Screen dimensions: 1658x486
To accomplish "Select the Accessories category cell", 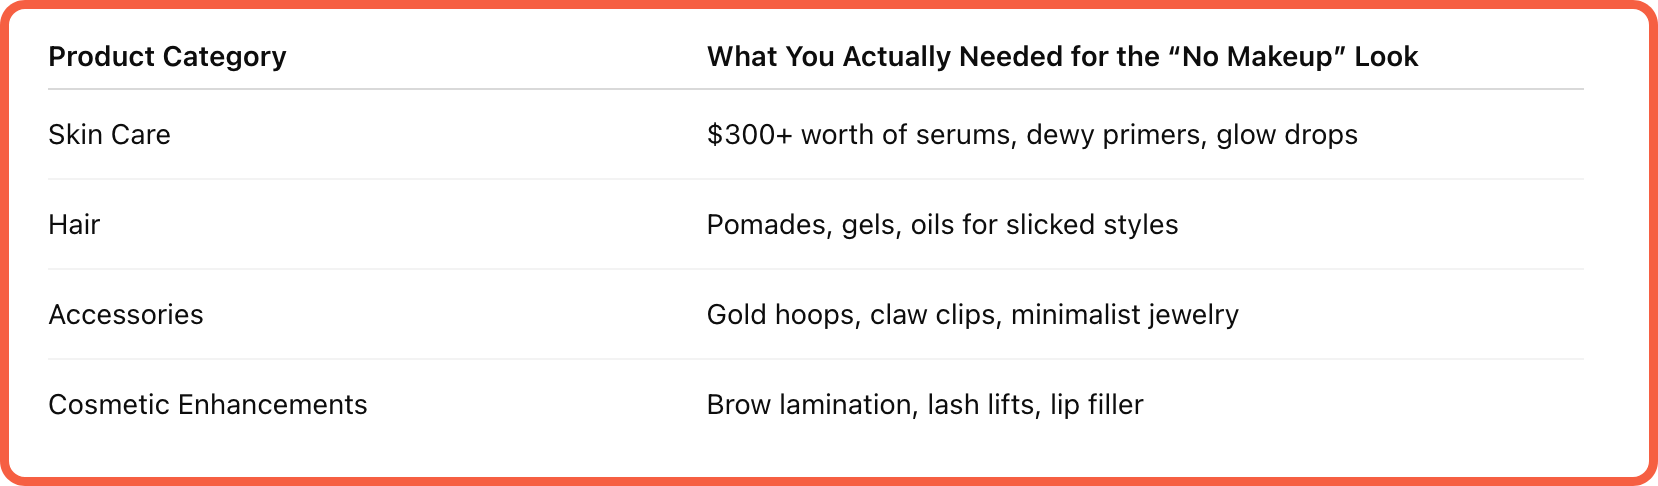I will pos(126,315).
